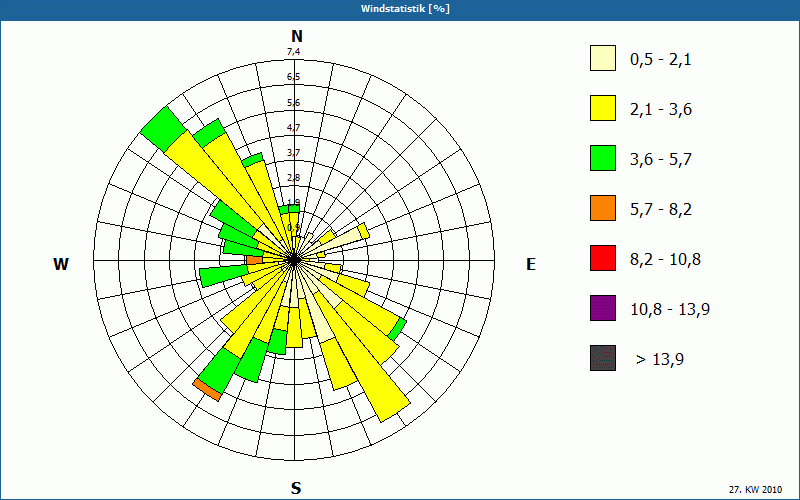The width and height of the screenshot is (800, 500).
Task: Click the purple 10,8 - 13,9 legend swatch
Action: [603, 308]
